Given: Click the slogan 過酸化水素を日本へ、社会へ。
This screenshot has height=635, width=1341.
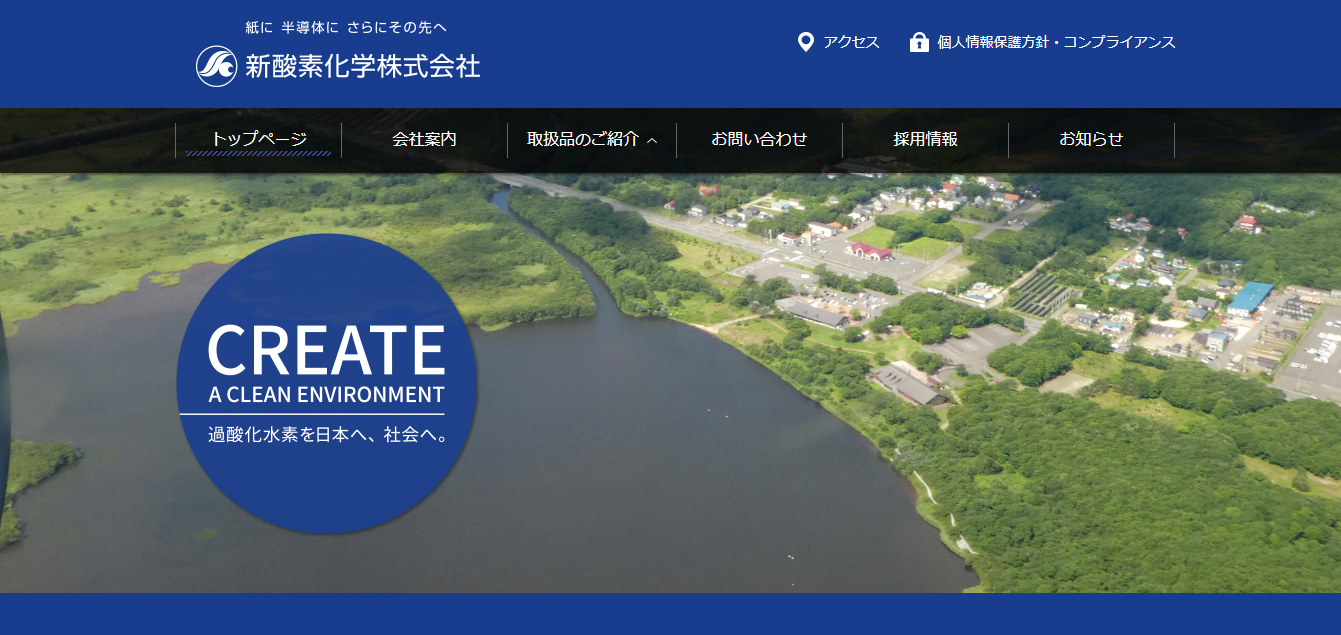Looking at the screenshot, I should click(x=326, y=435).
